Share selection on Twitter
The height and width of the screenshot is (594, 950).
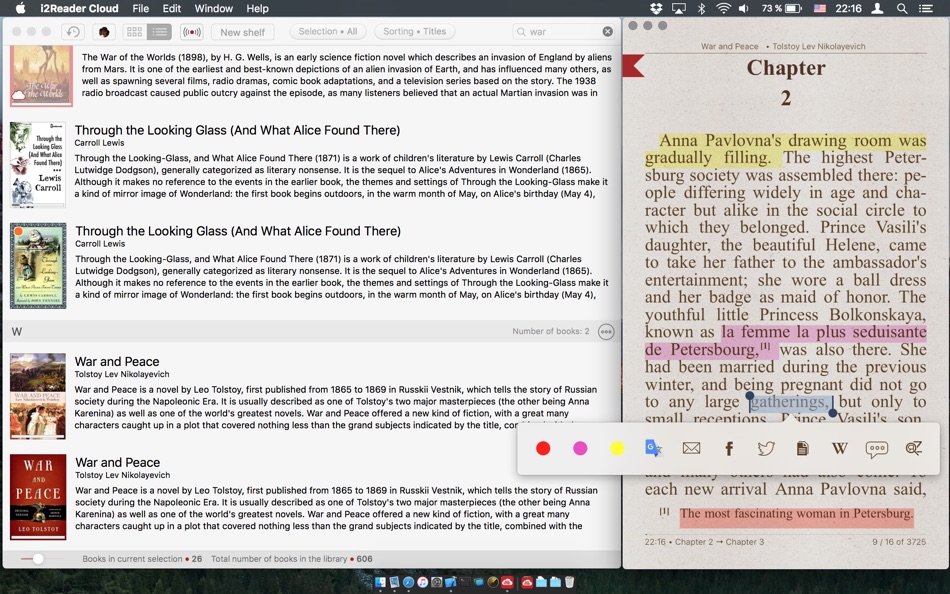[x=766, y=448]
